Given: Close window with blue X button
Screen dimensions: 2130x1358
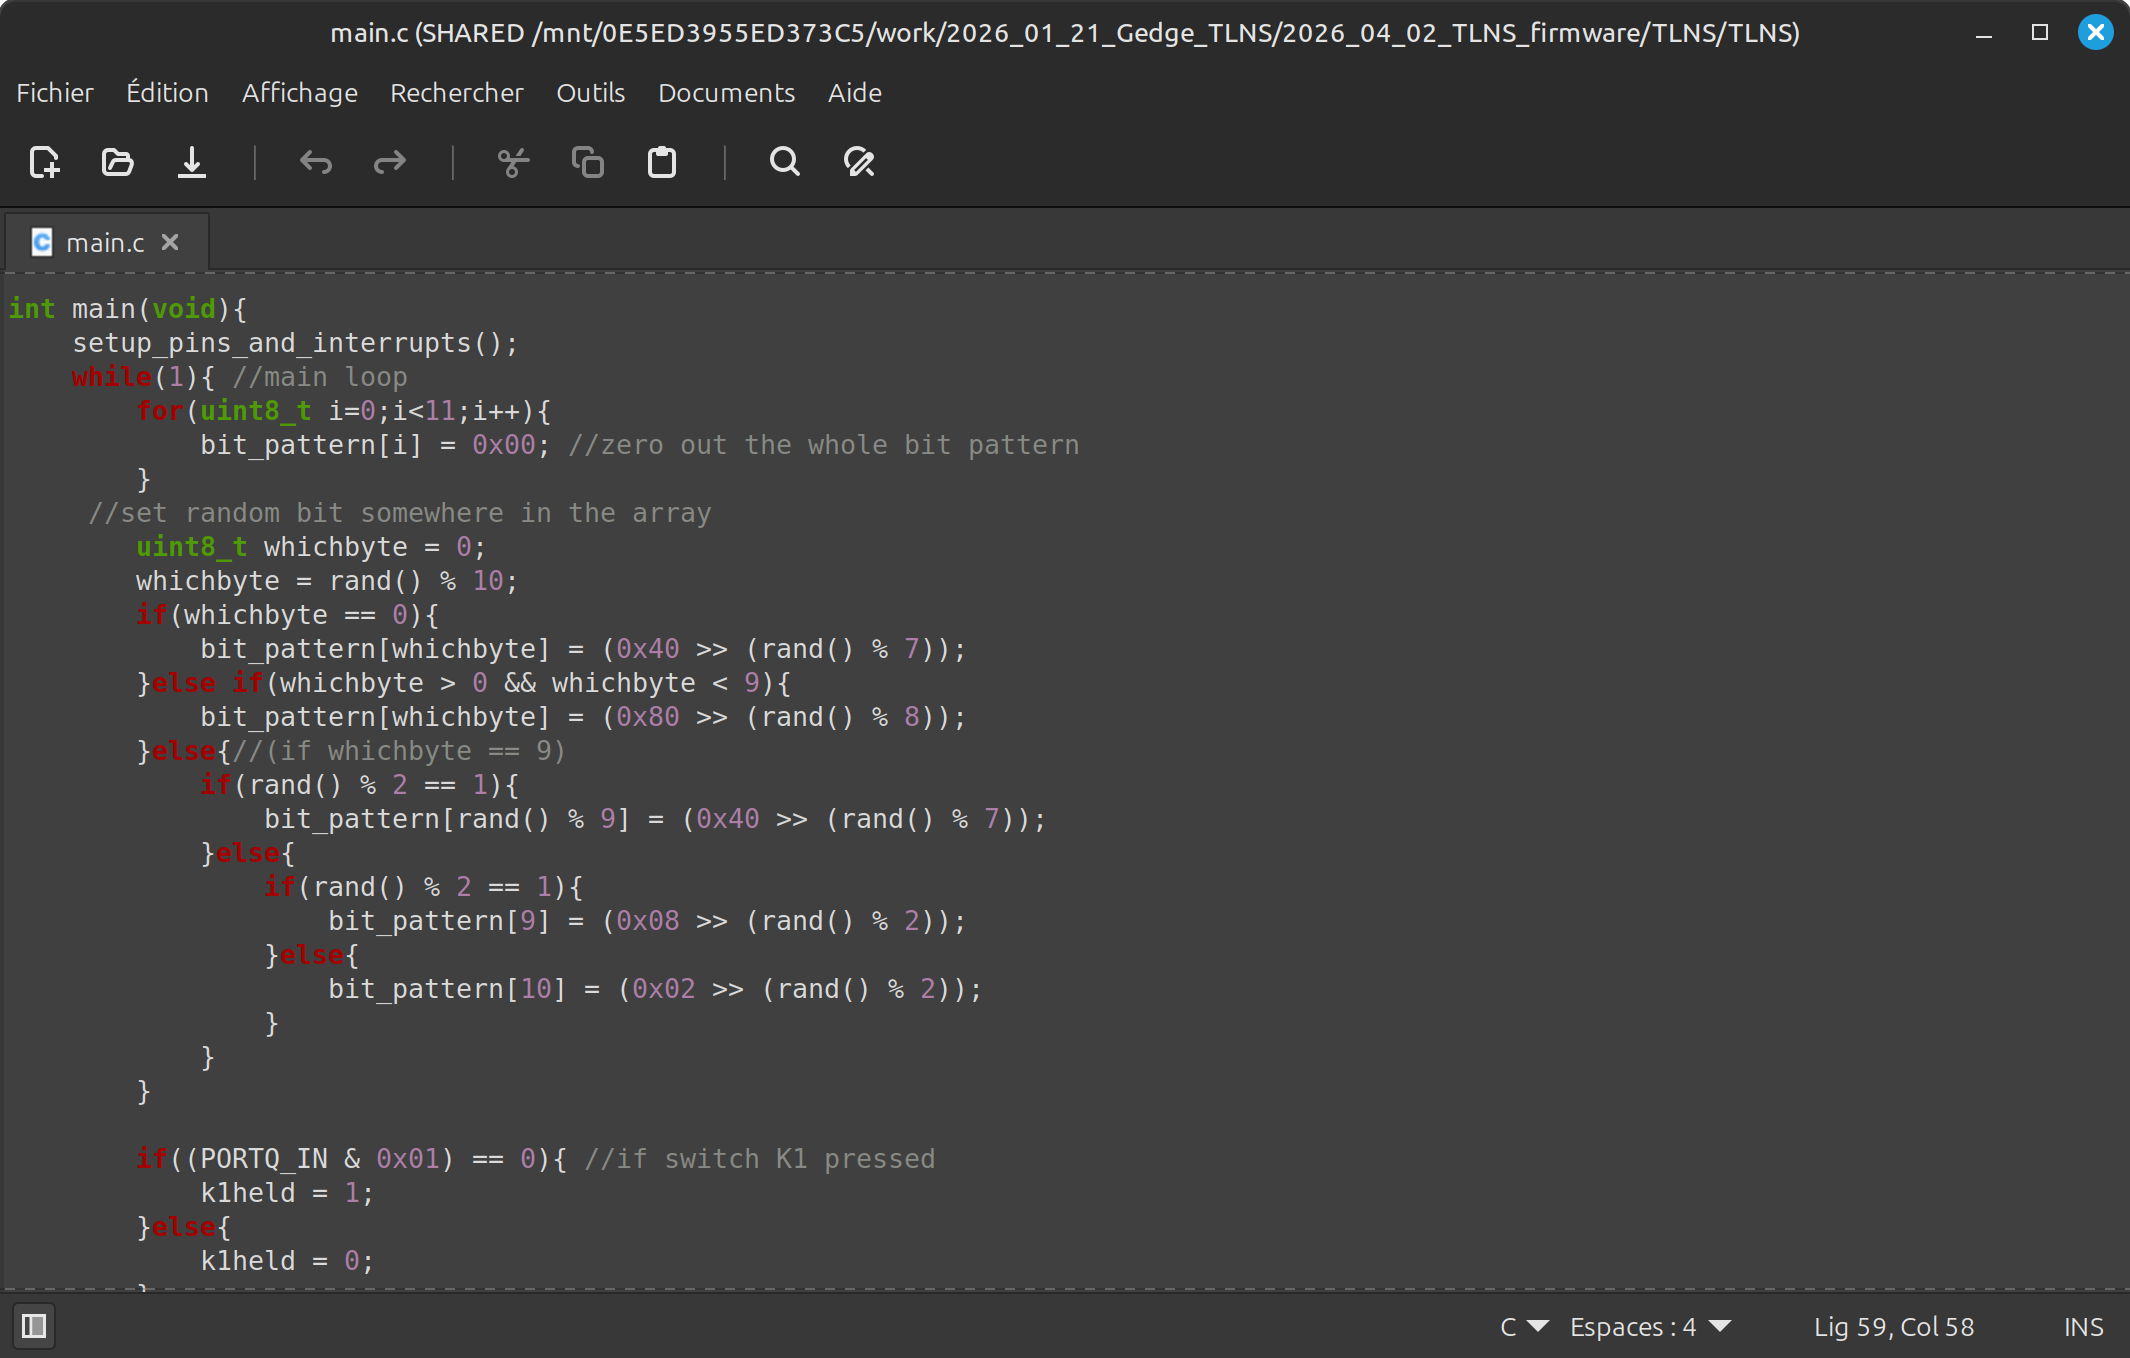Looking at the screenshot, I should pyautogui.click(x=2095, y=33).
